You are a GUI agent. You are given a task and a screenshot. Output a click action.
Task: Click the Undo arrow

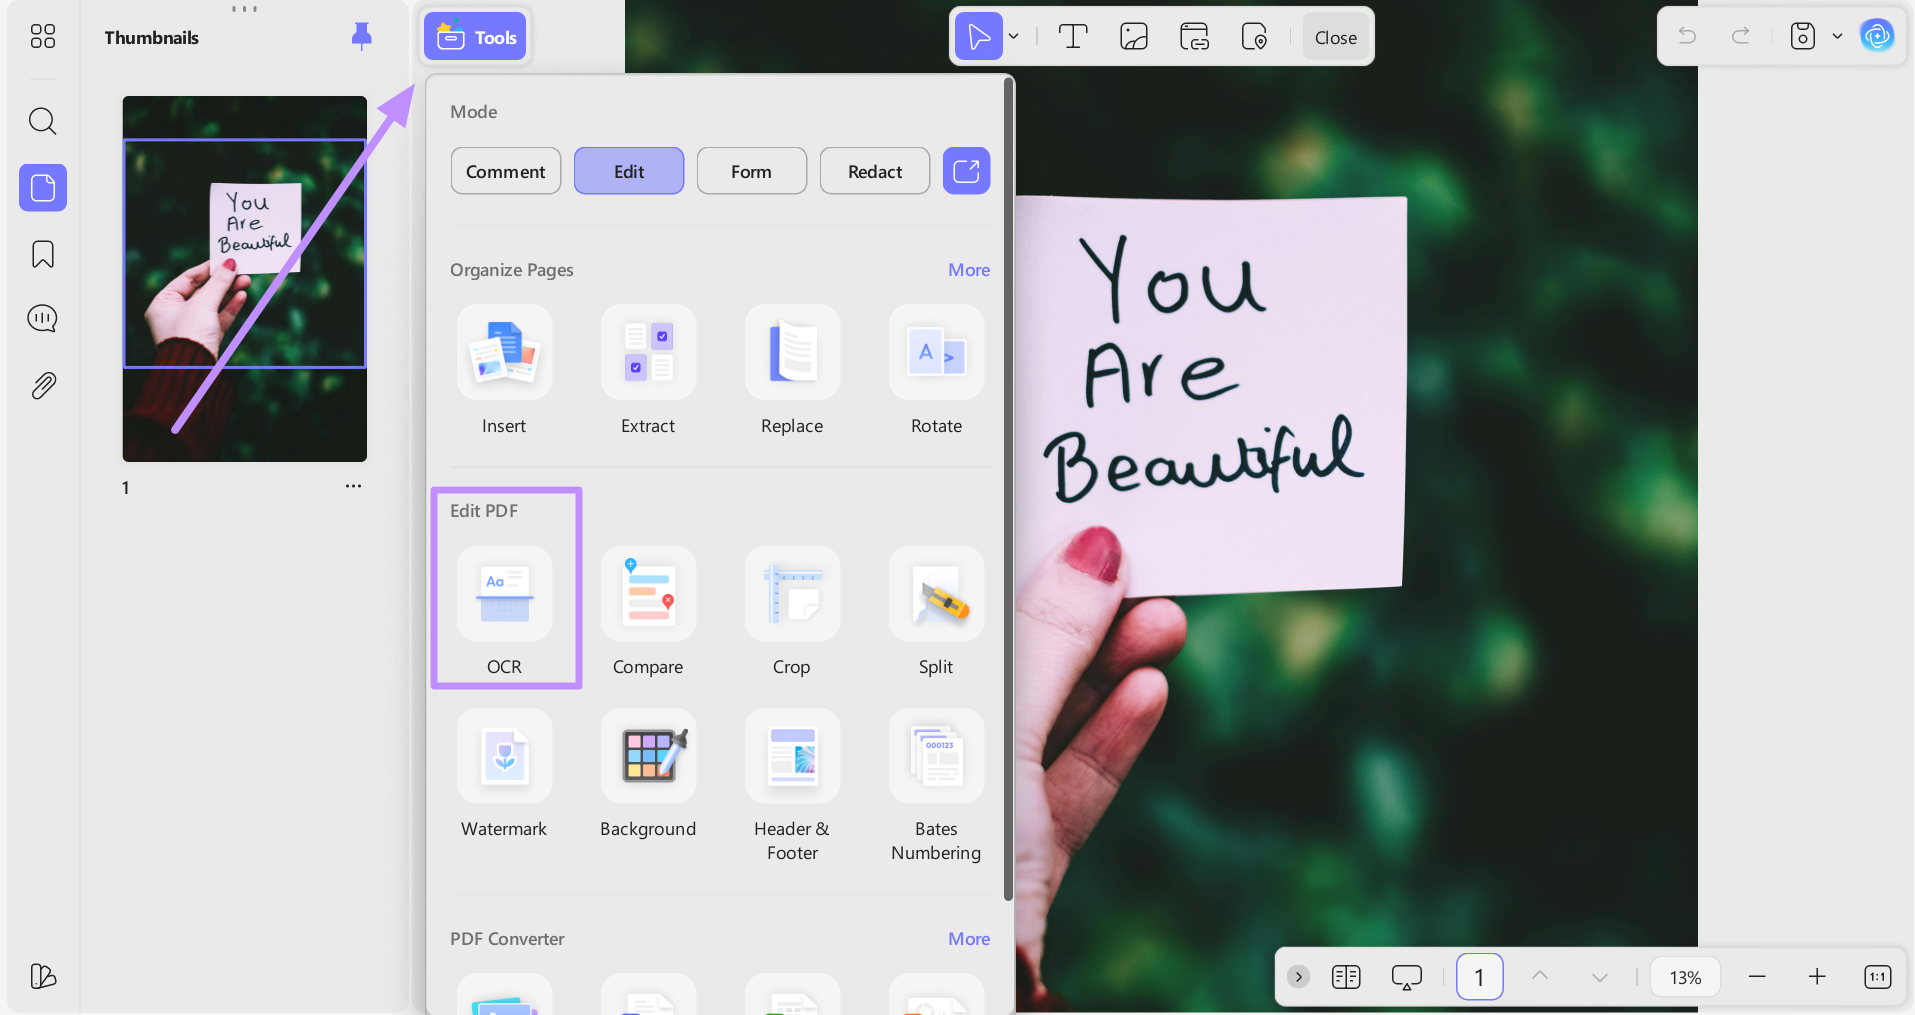(1687, 36)
